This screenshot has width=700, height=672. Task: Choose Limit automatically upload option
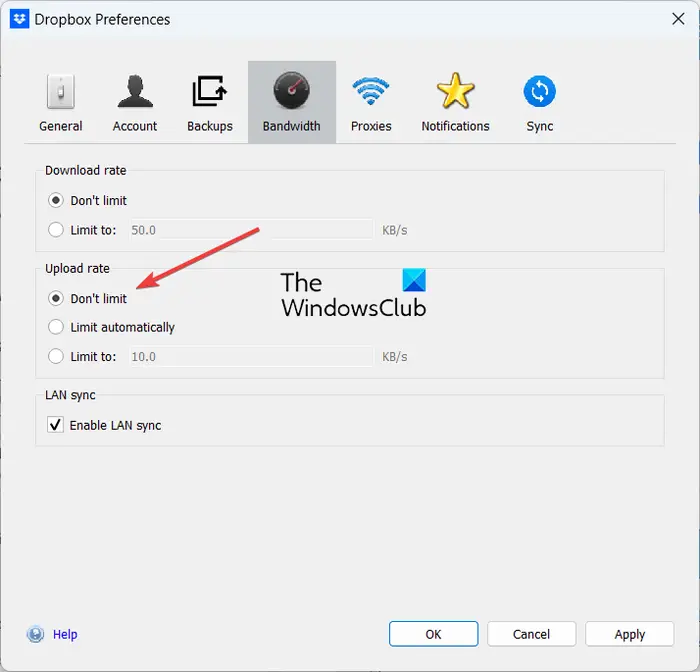click(56, 327)
